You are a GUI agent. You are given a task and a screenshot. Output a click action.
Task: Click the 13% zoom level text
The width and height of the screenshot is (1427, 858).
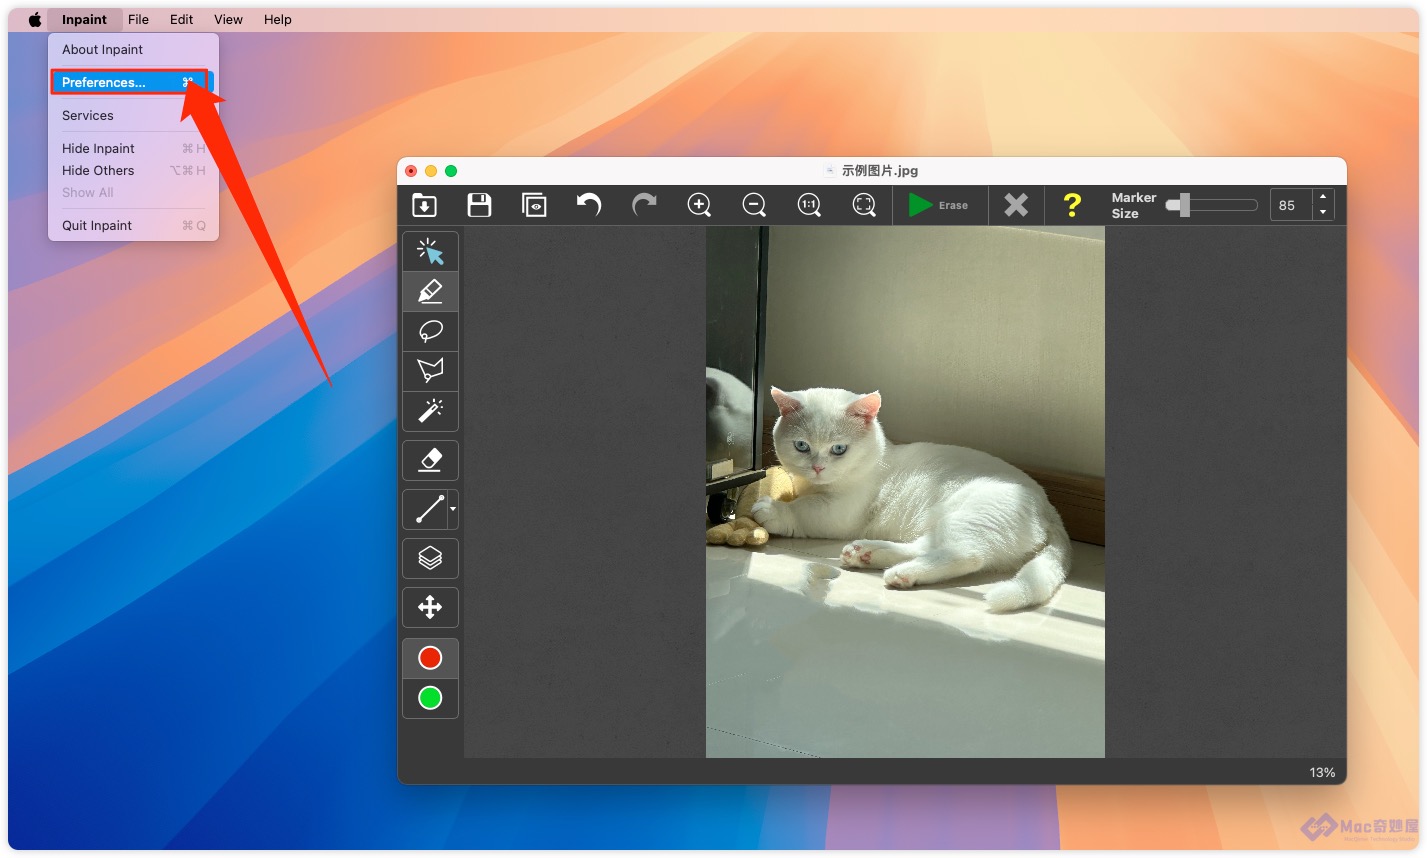click(1322, 772)
